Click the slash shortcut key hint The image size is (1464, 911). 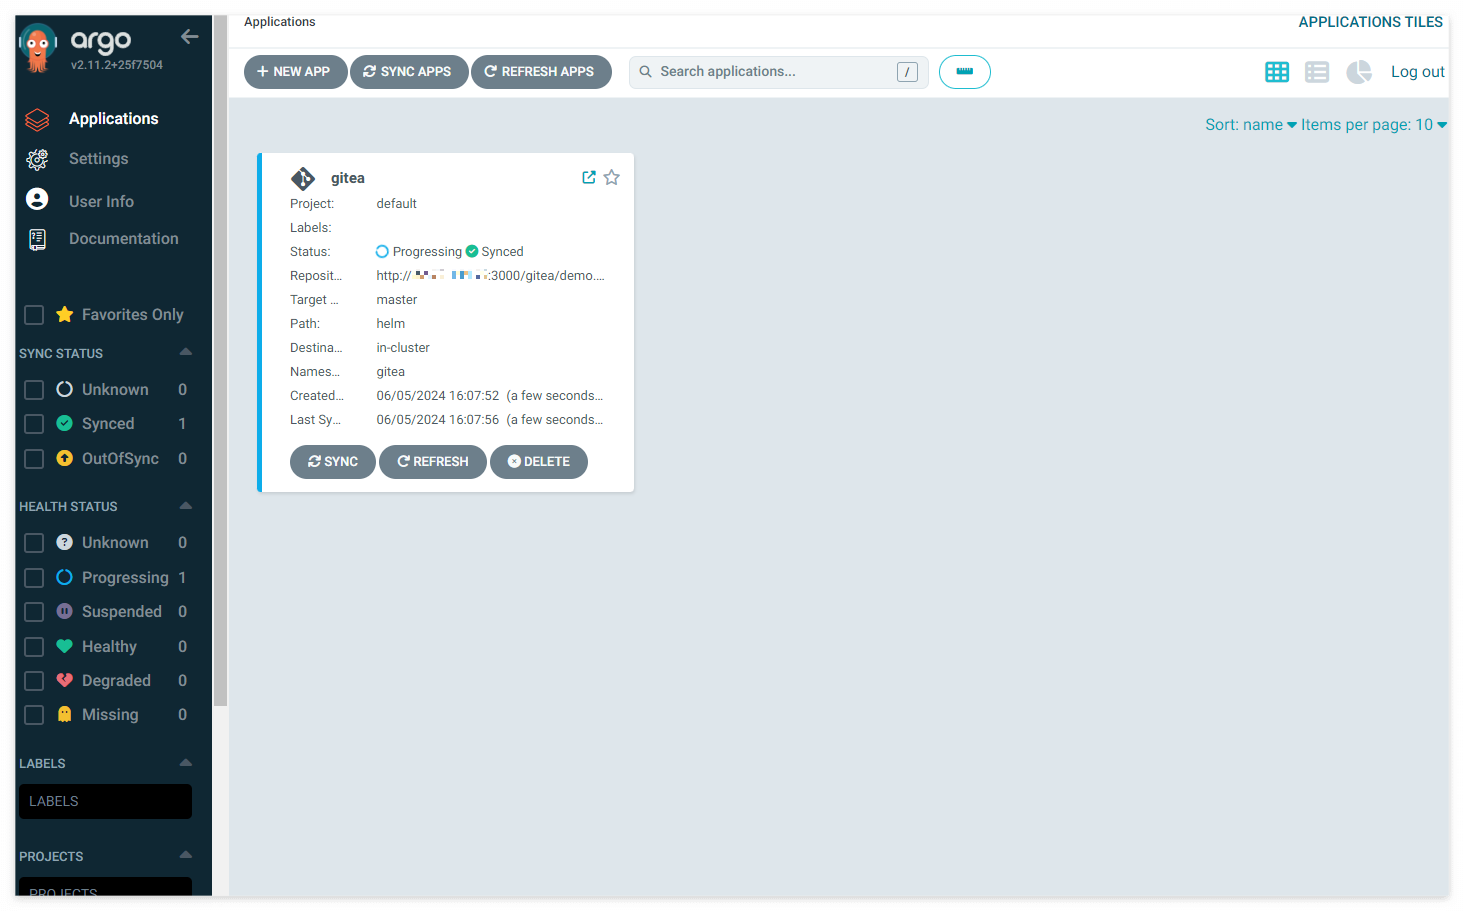click(907, 72)
